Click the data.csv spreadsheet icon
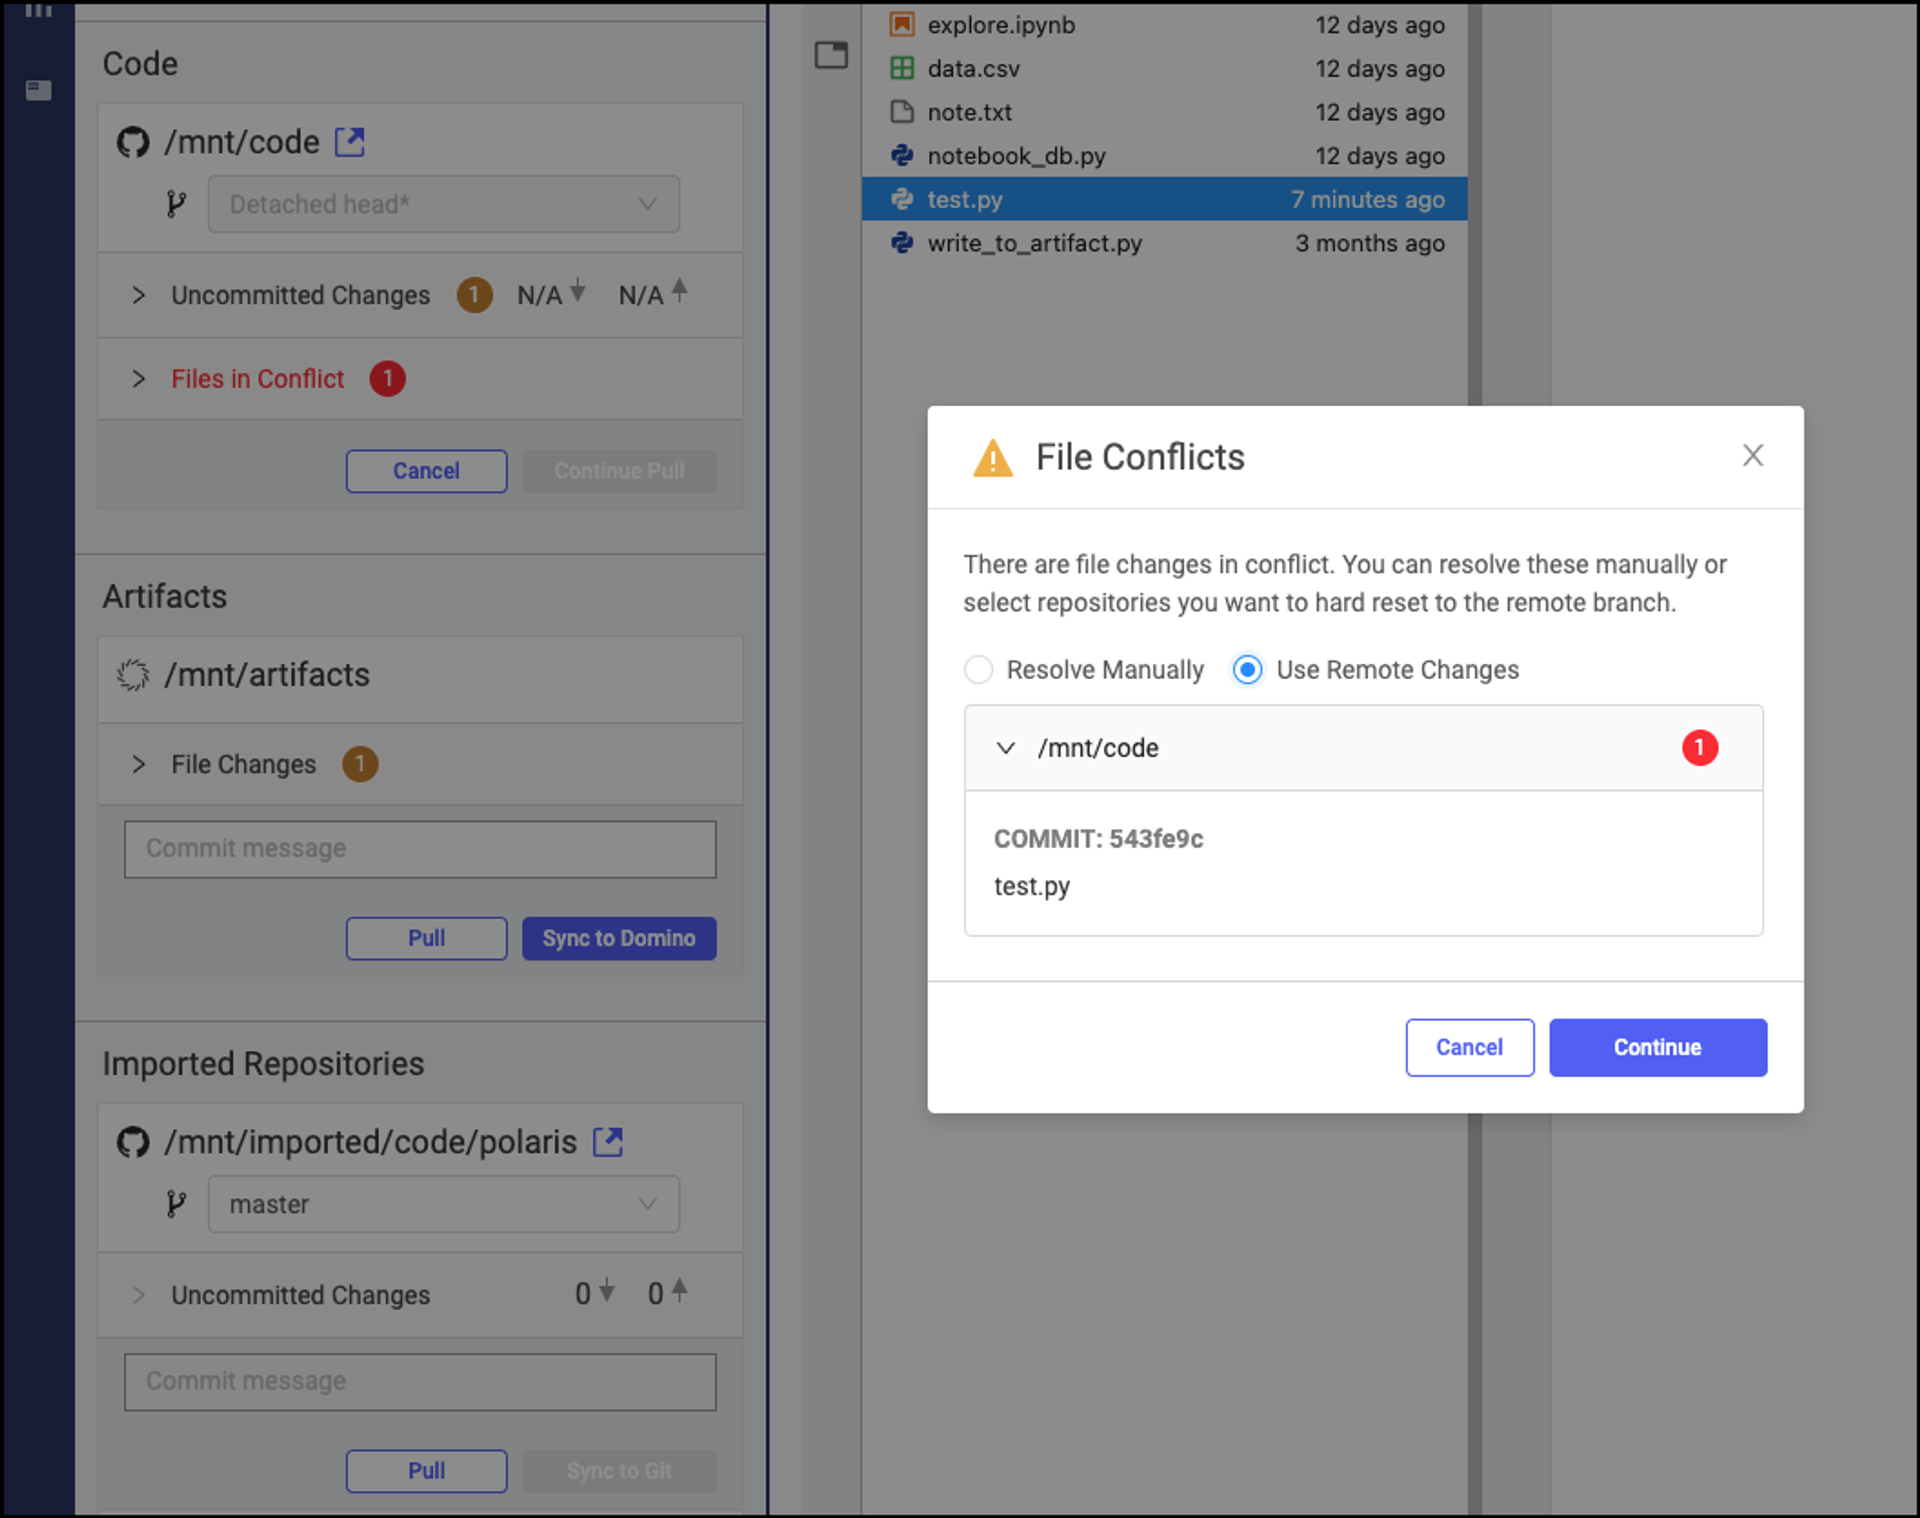1920x1518 pixels. click(902, 68)
